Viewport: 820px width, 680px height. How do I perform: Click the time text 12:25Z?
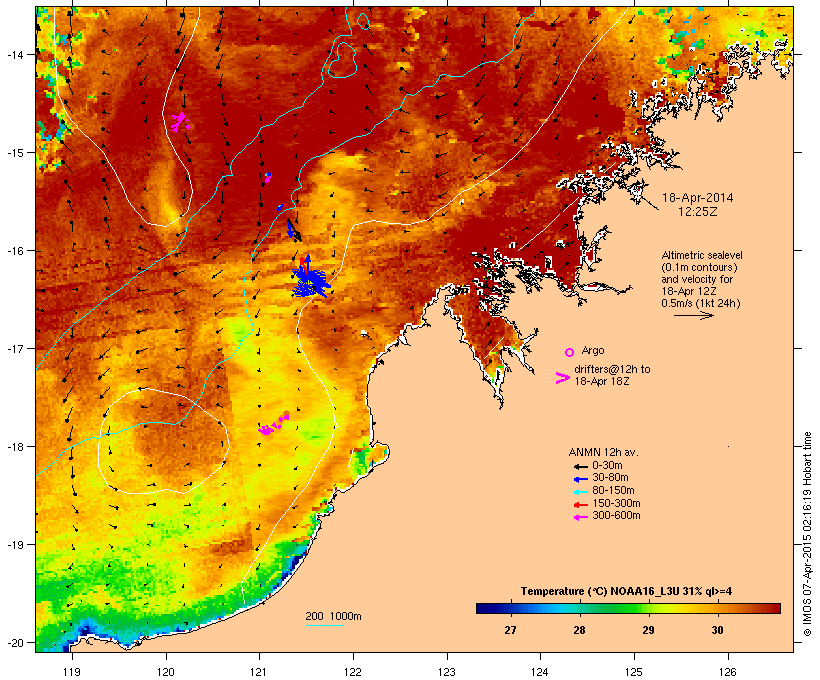point(698,212)
